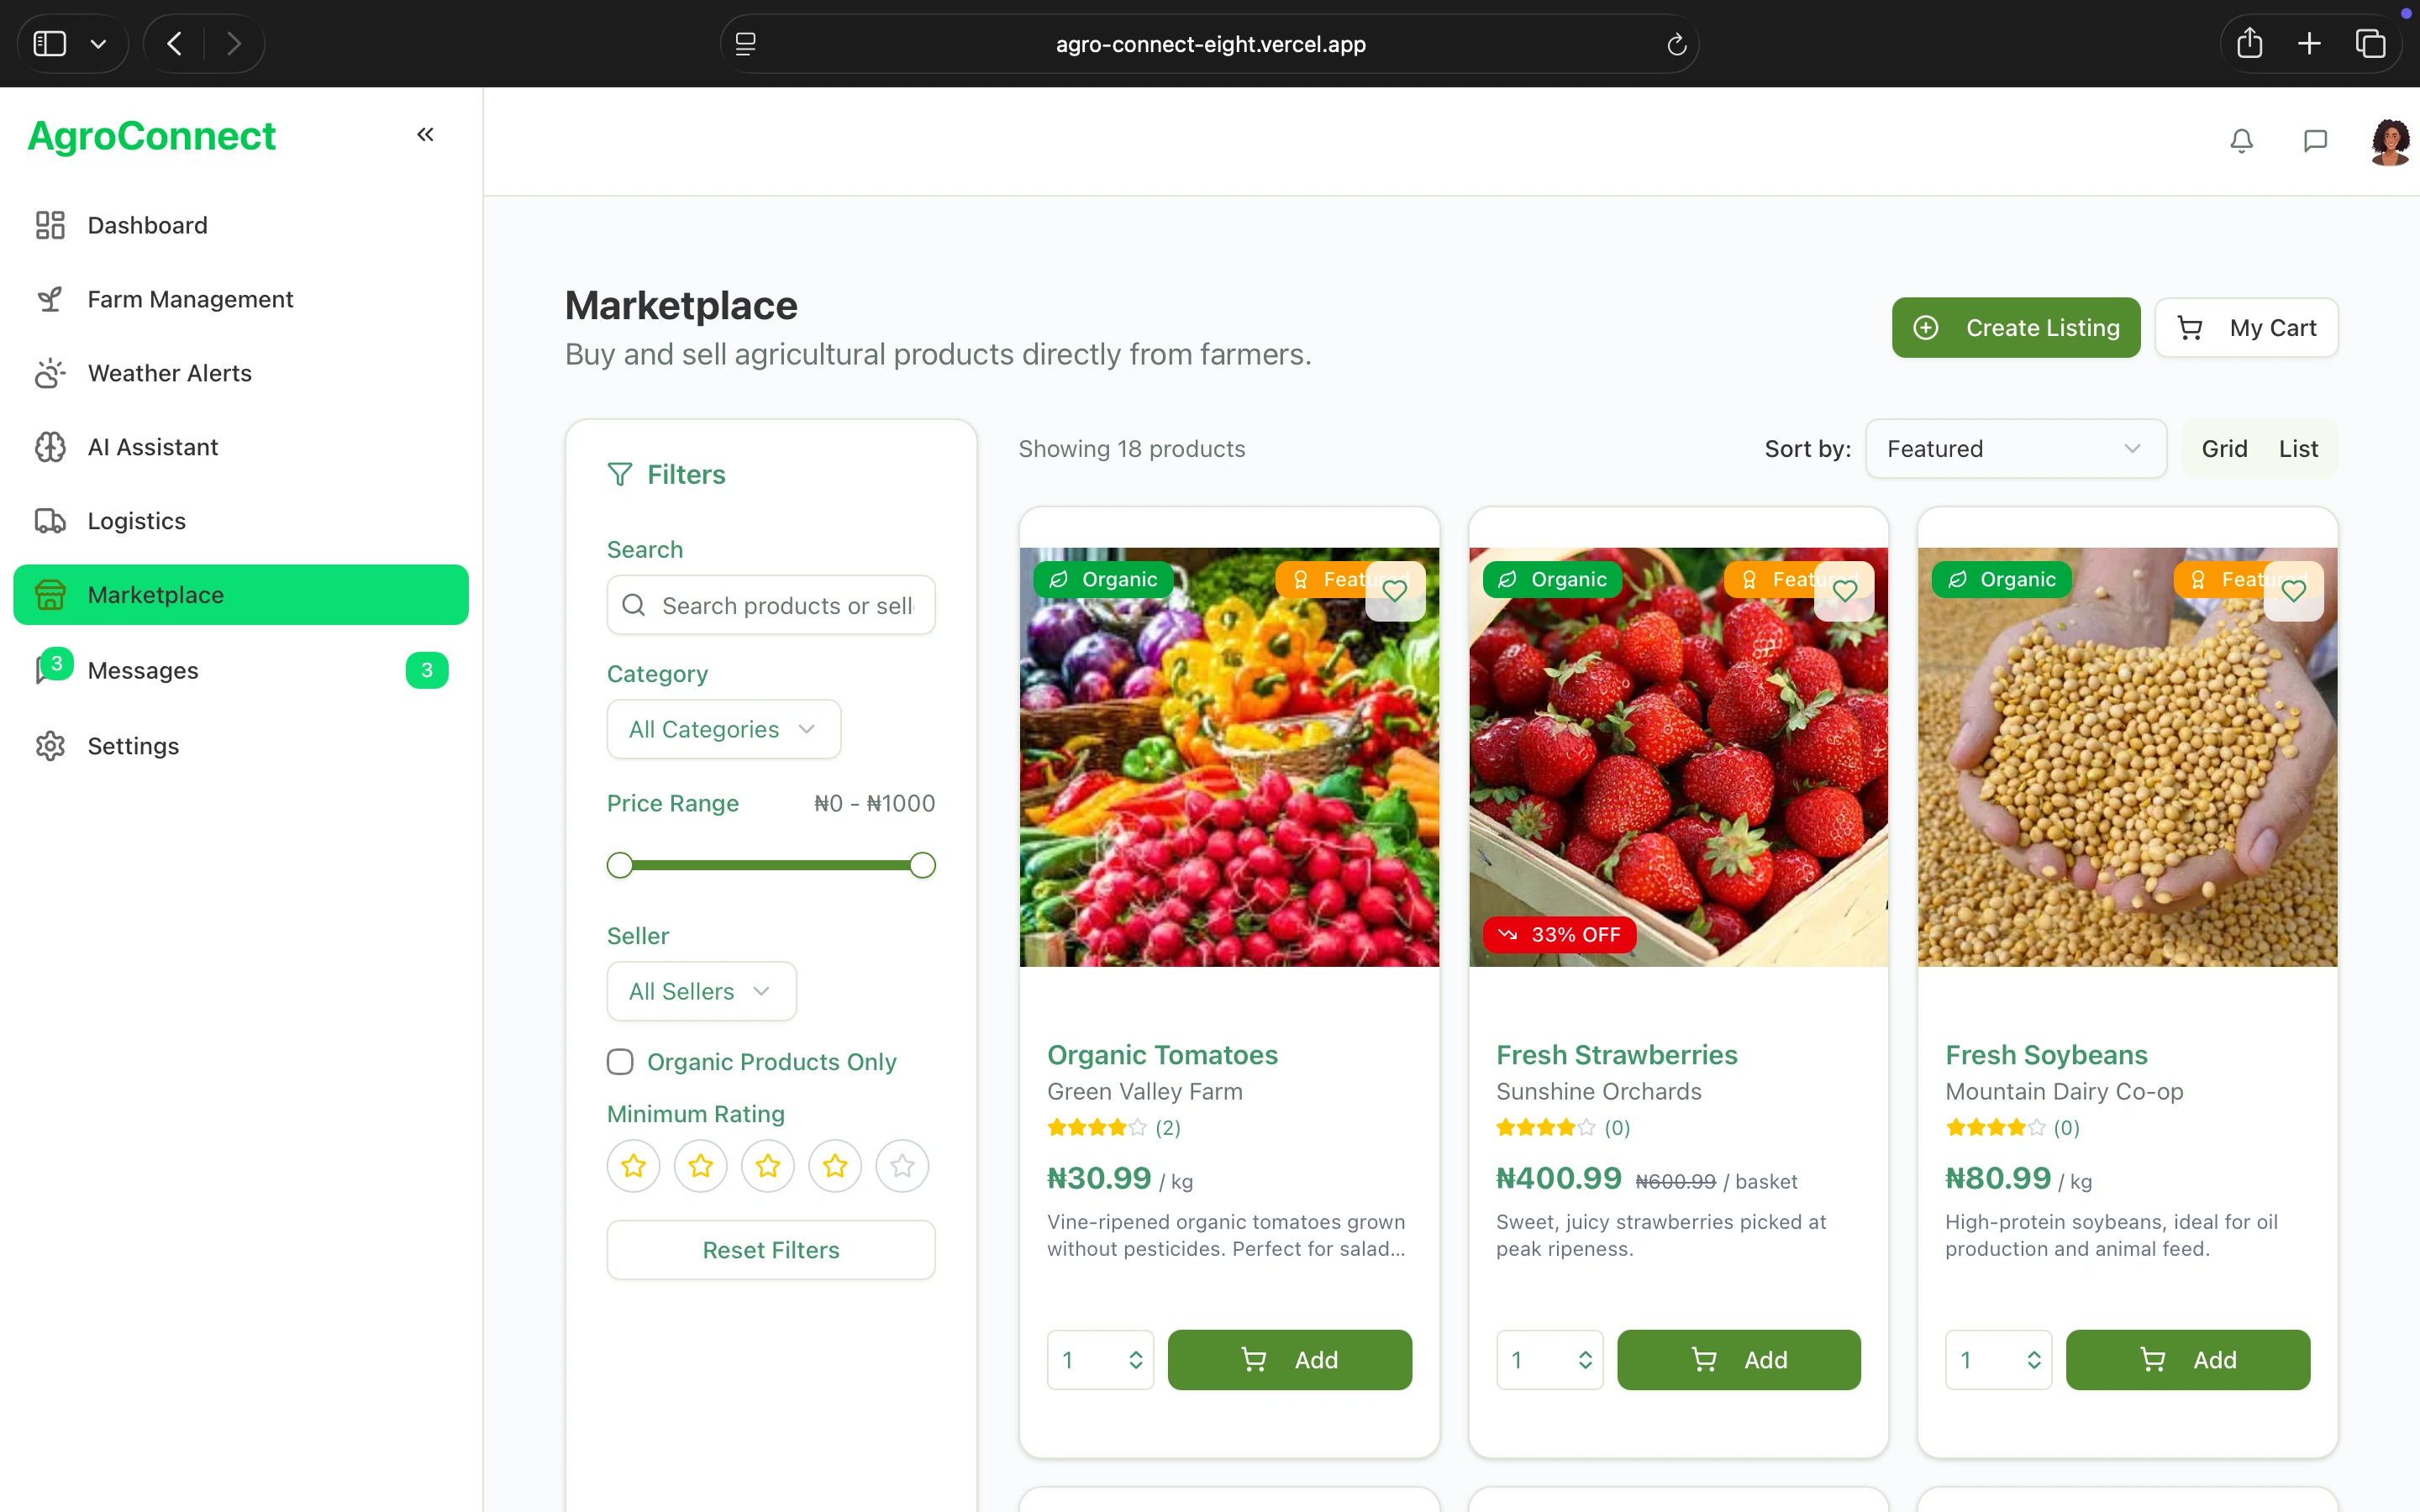
Task: Go to Farm Management in sidebar
Action: (190, 299)
